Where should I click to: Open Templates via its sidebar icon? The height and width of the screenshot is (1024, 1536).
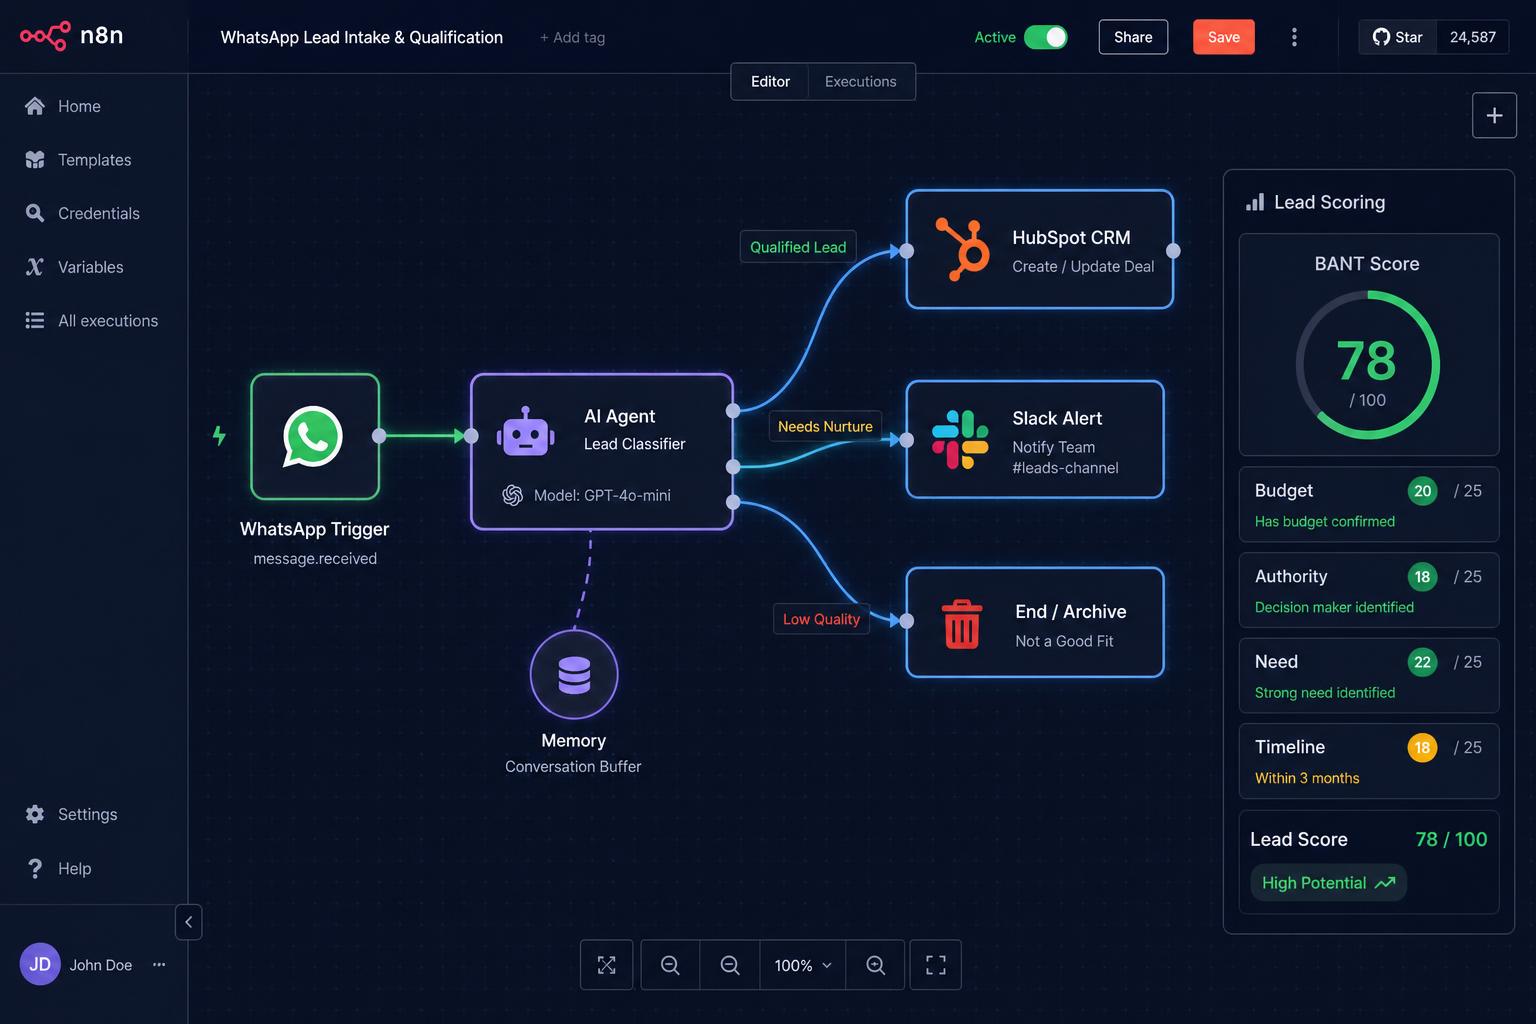point(35,160)
